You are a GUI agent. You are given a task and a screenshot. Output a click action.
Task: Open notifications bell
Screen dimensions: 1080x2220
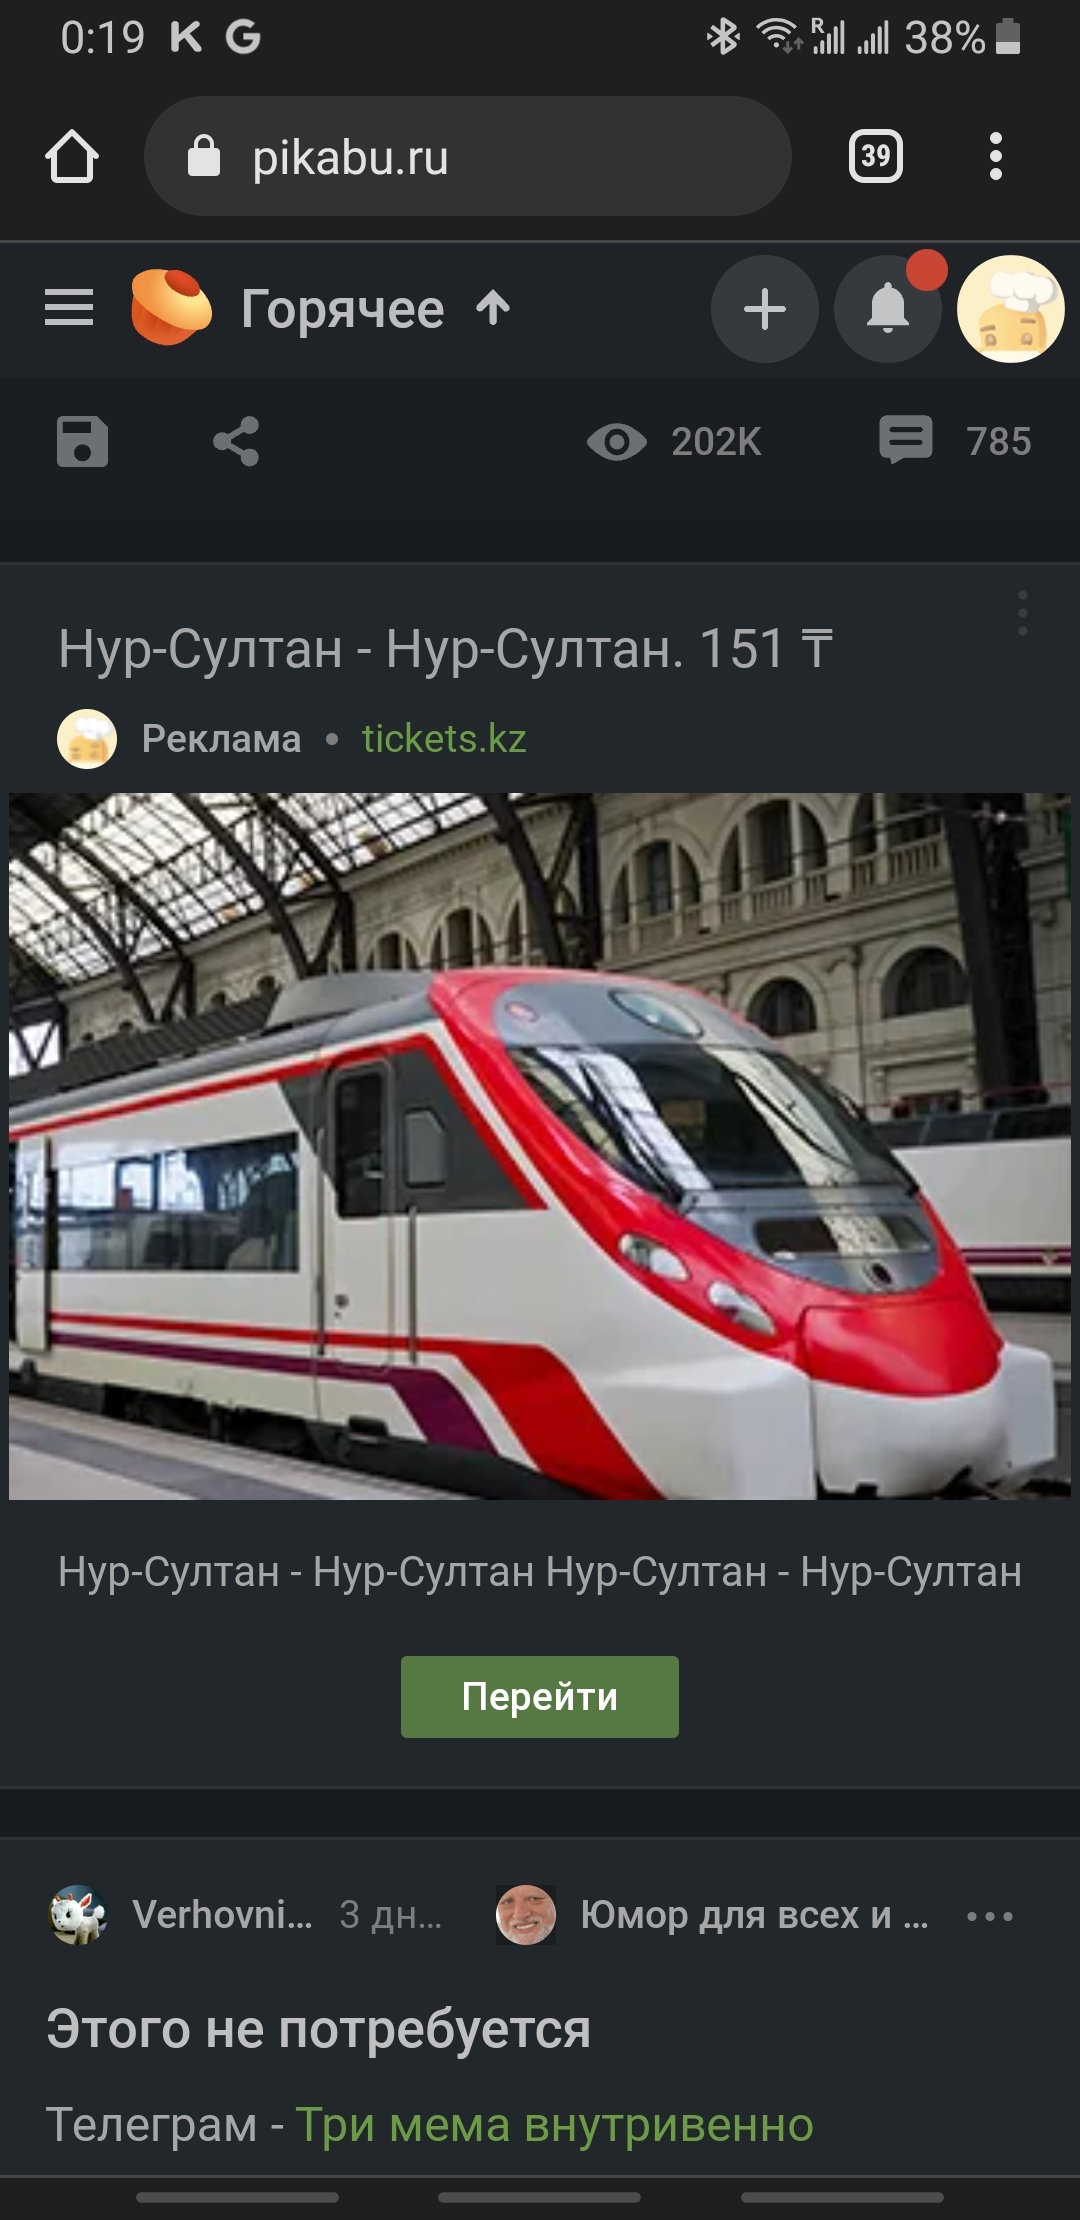pyautogui.click(x=888, y=309)
